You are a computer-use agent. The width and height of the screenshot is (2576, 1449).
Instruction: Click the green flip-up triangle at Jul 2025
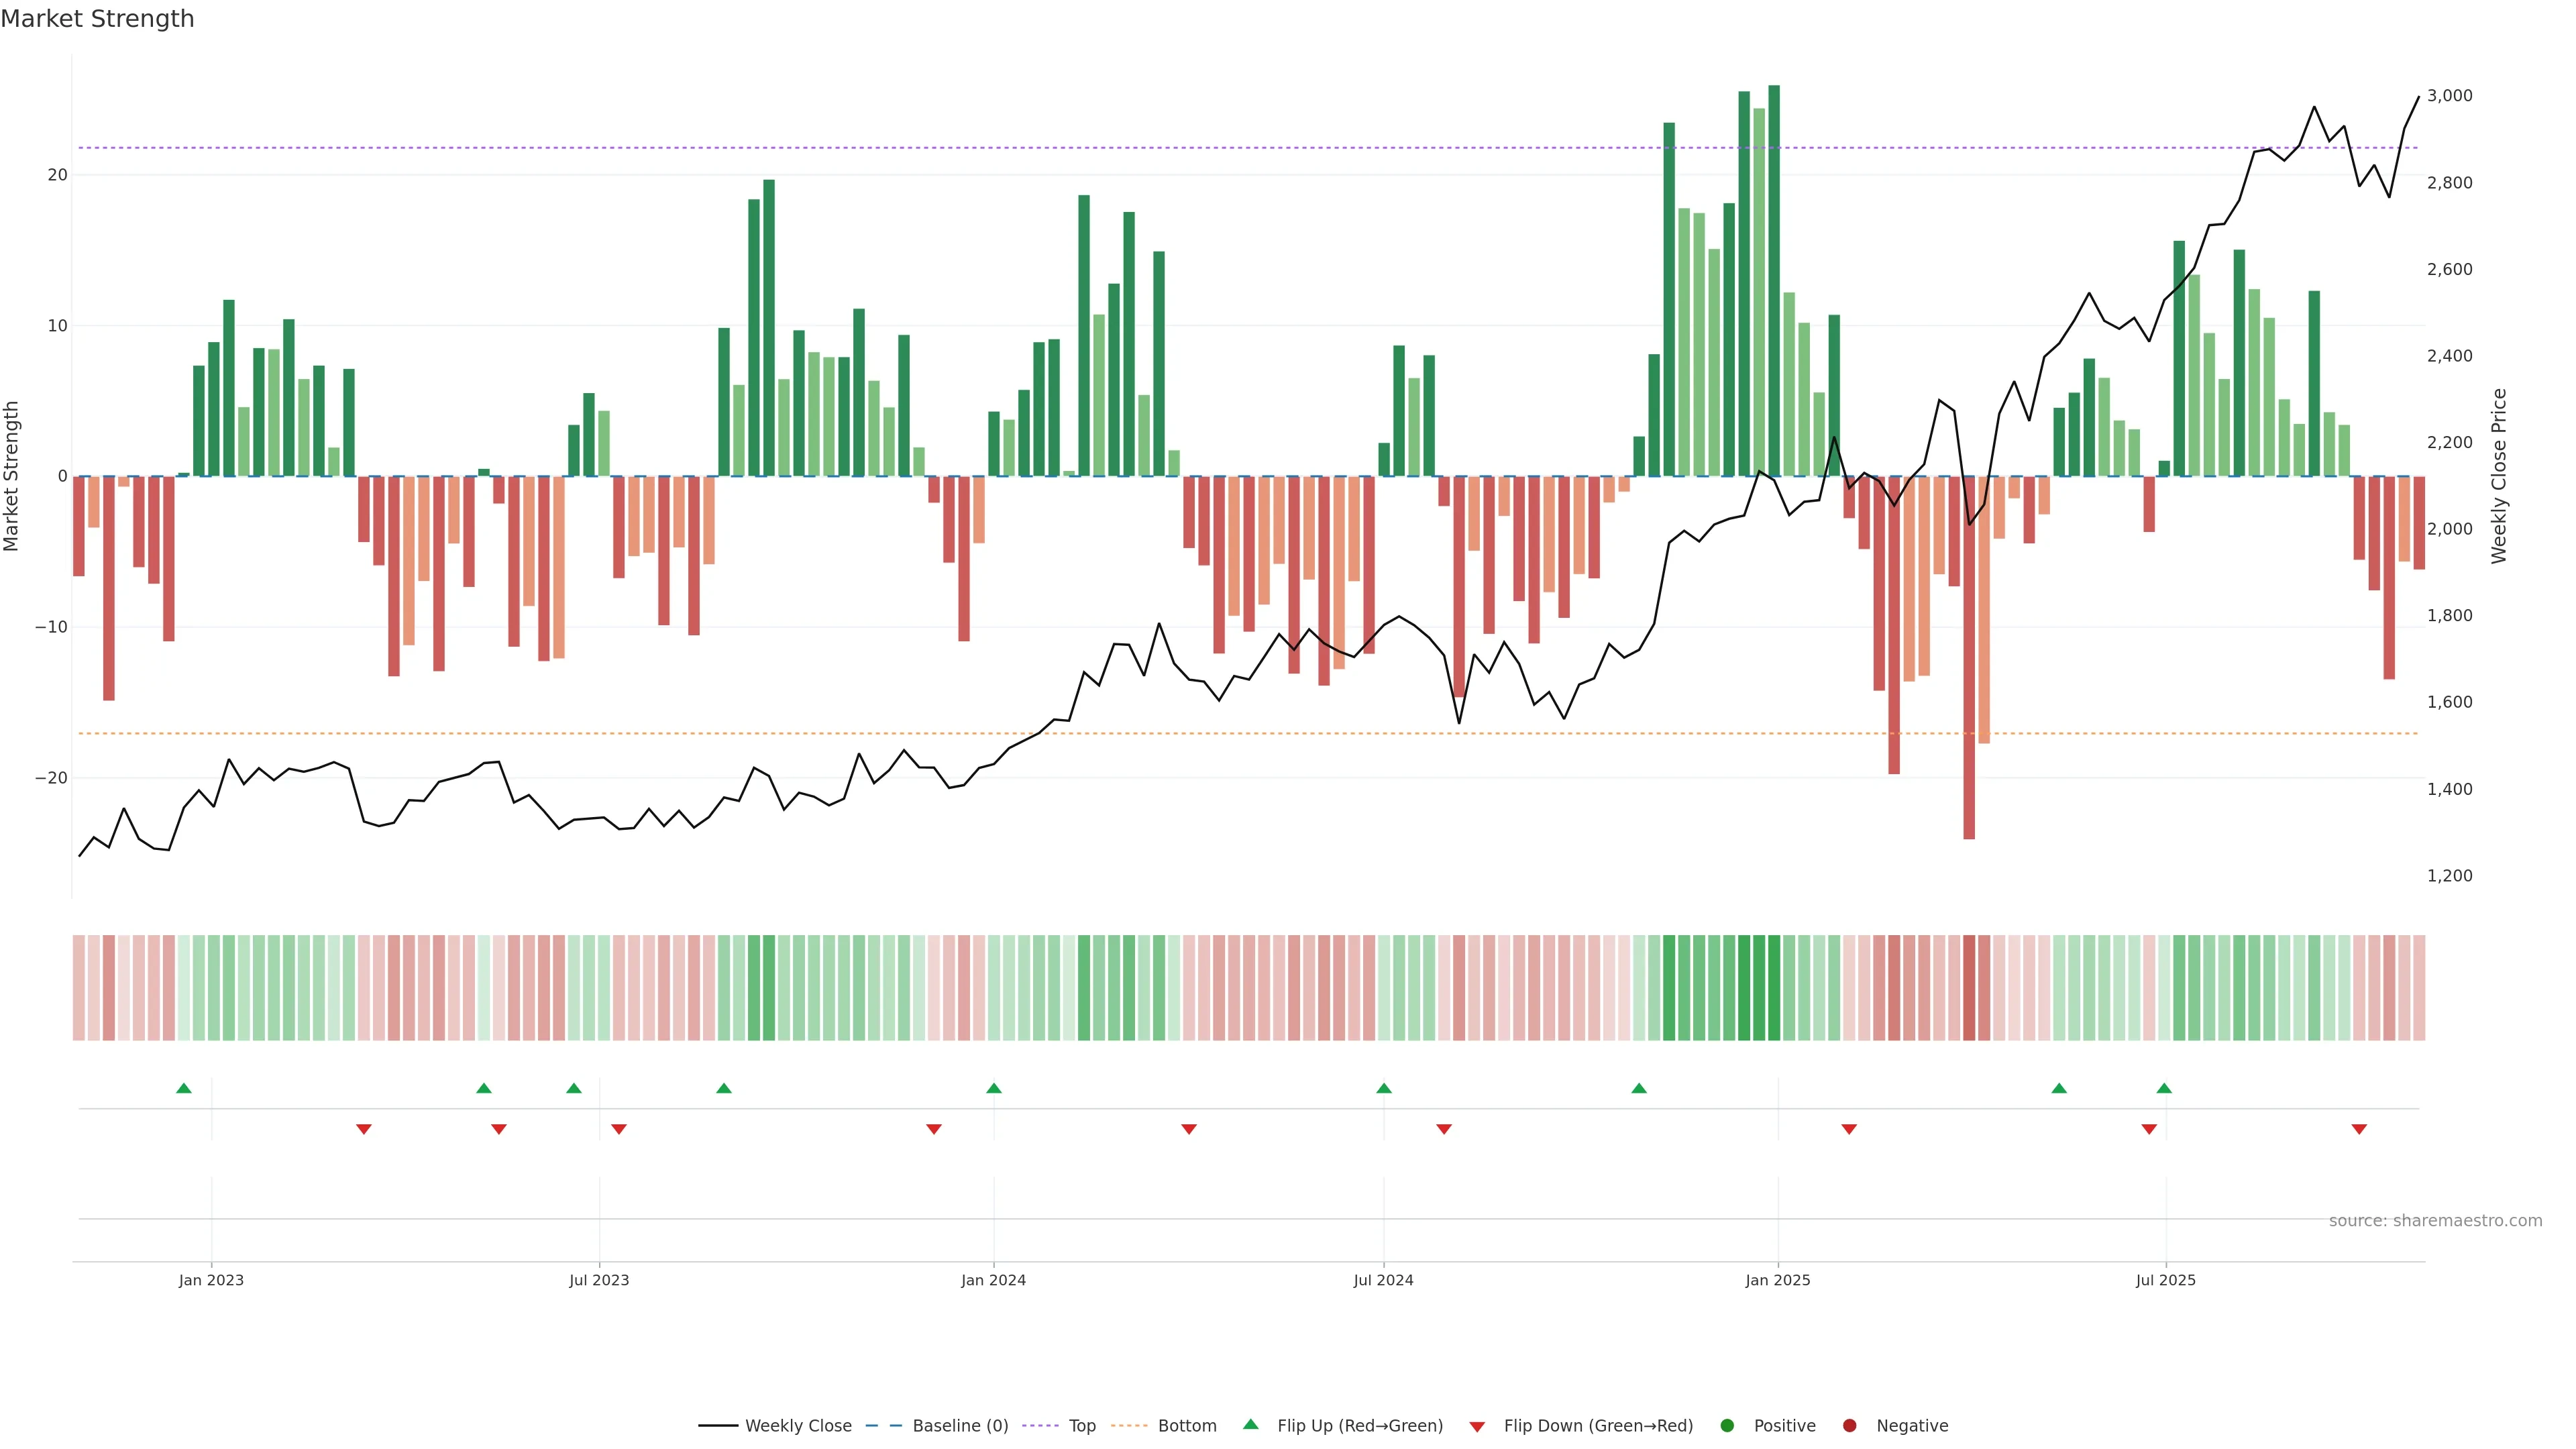tap(2164, 1088)
